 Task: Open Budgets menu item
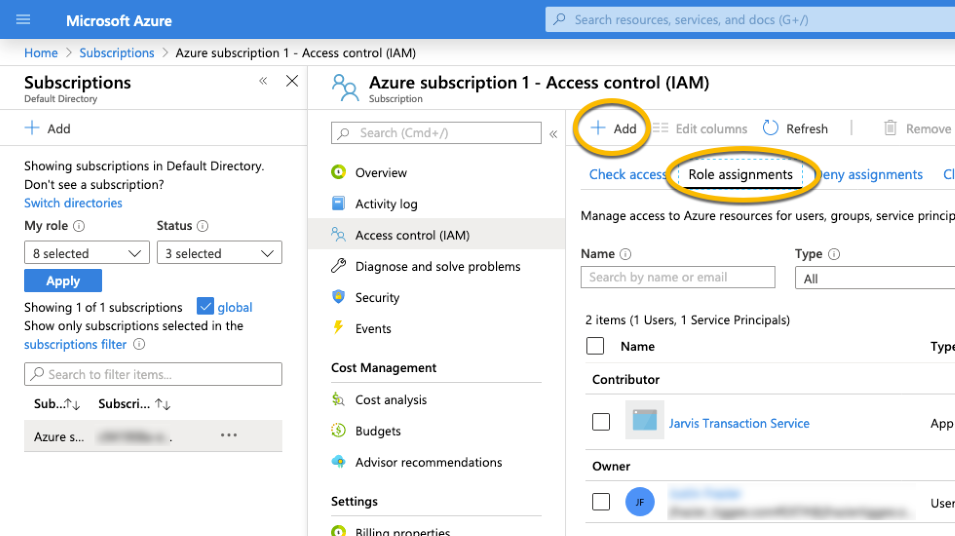point(378,431)
